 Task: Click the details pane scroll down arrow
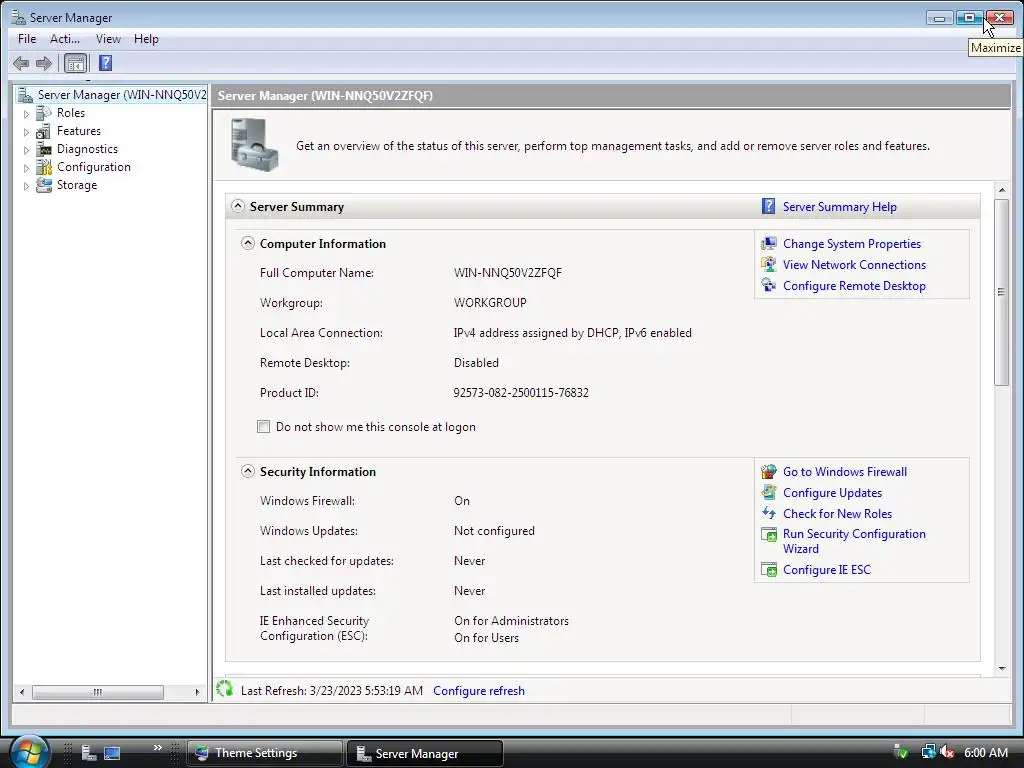1002,669
